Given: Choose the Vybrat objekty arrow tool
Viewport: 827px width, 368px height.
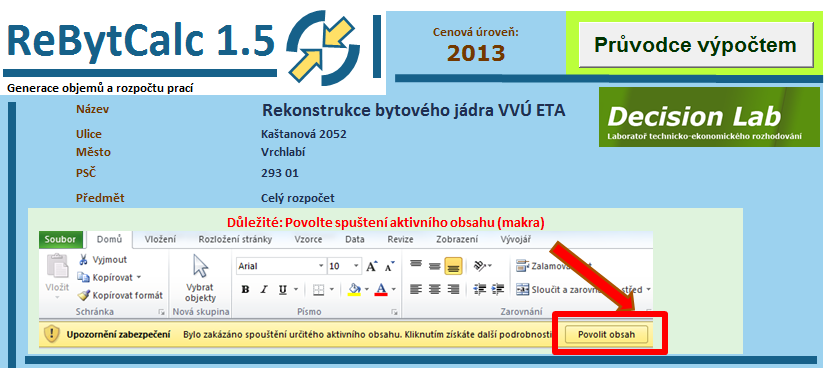Looking at the screenshot, I should [x=200, y=265].
